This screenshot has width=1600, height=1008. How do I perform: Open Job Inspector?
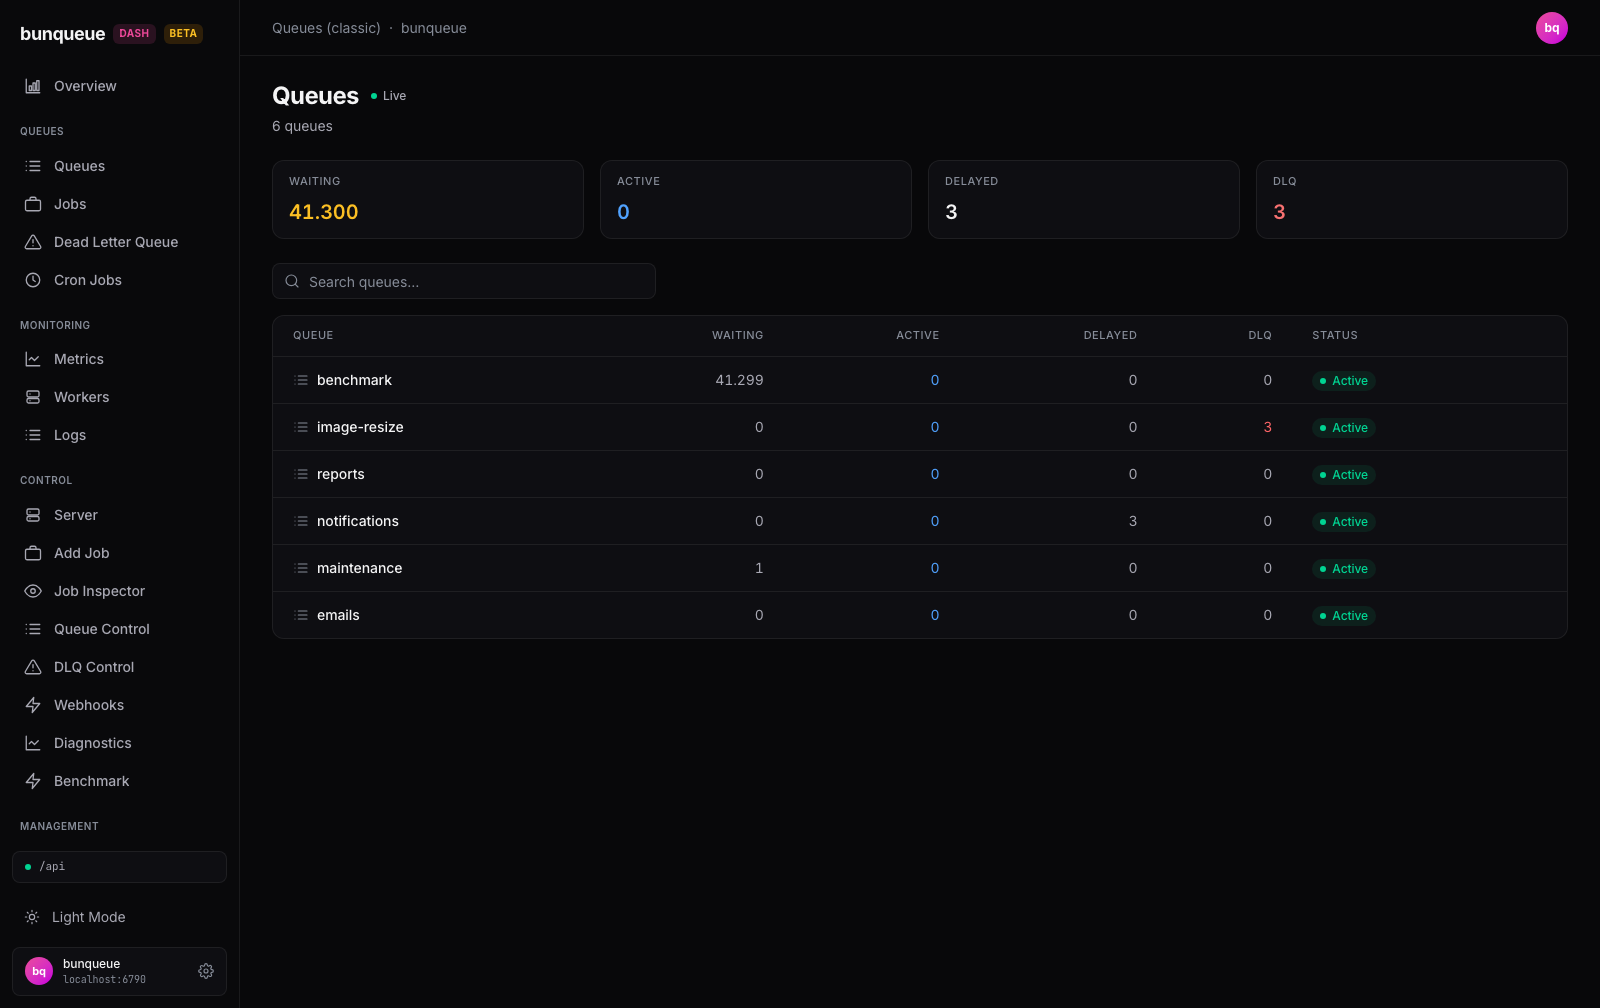pyautogui.click(x=119, y=591)
